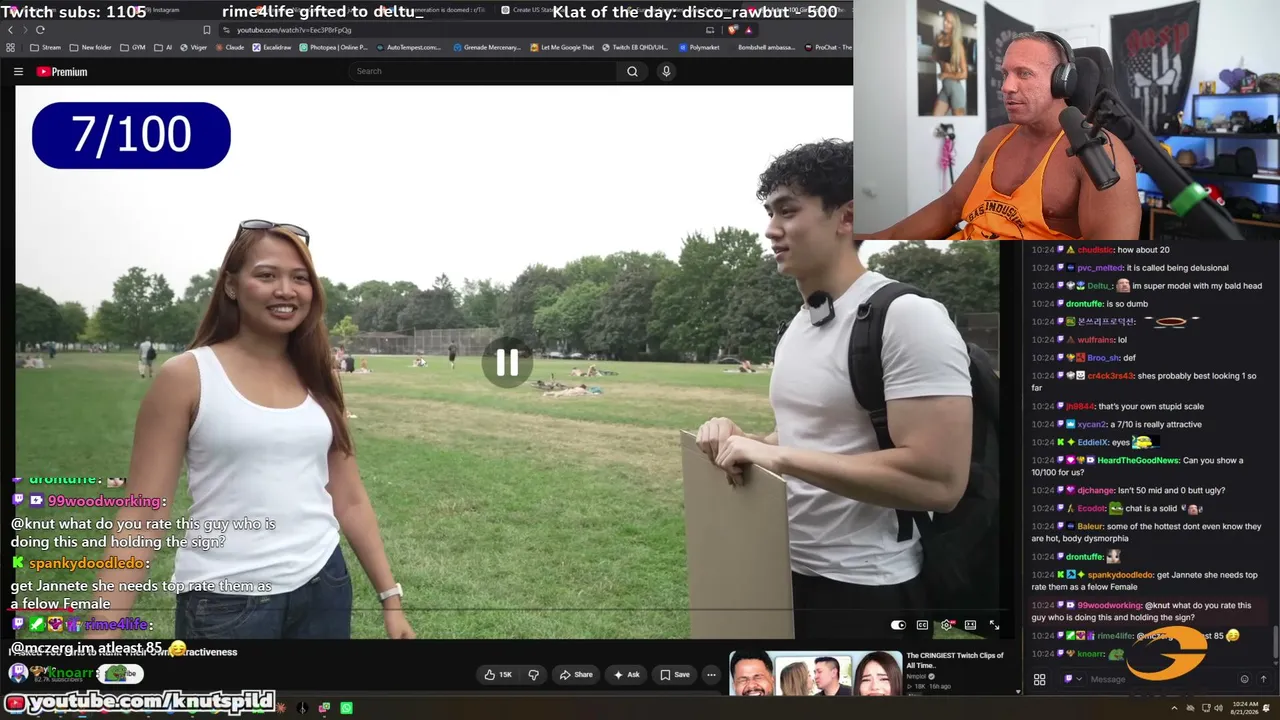Click username spankydoodledo in chat panel
The height and width of the screenshot is (720, 1280).
click(x=1118, y=575)
